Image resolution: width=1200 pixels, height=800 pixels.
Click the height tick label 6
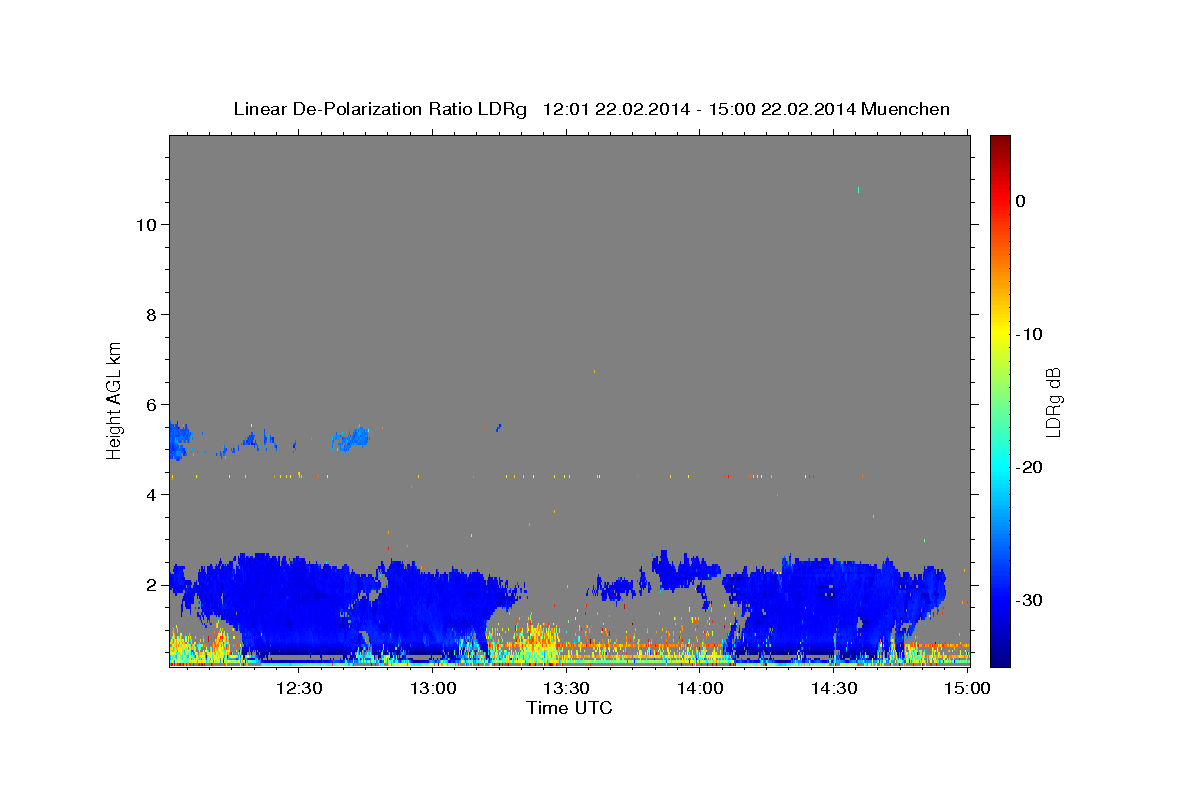pos(149,405)
